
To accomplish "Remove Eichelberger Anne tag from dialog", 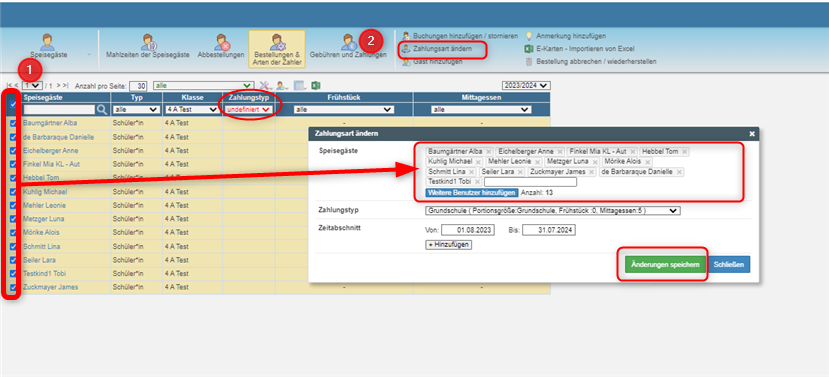I will 560,152.
